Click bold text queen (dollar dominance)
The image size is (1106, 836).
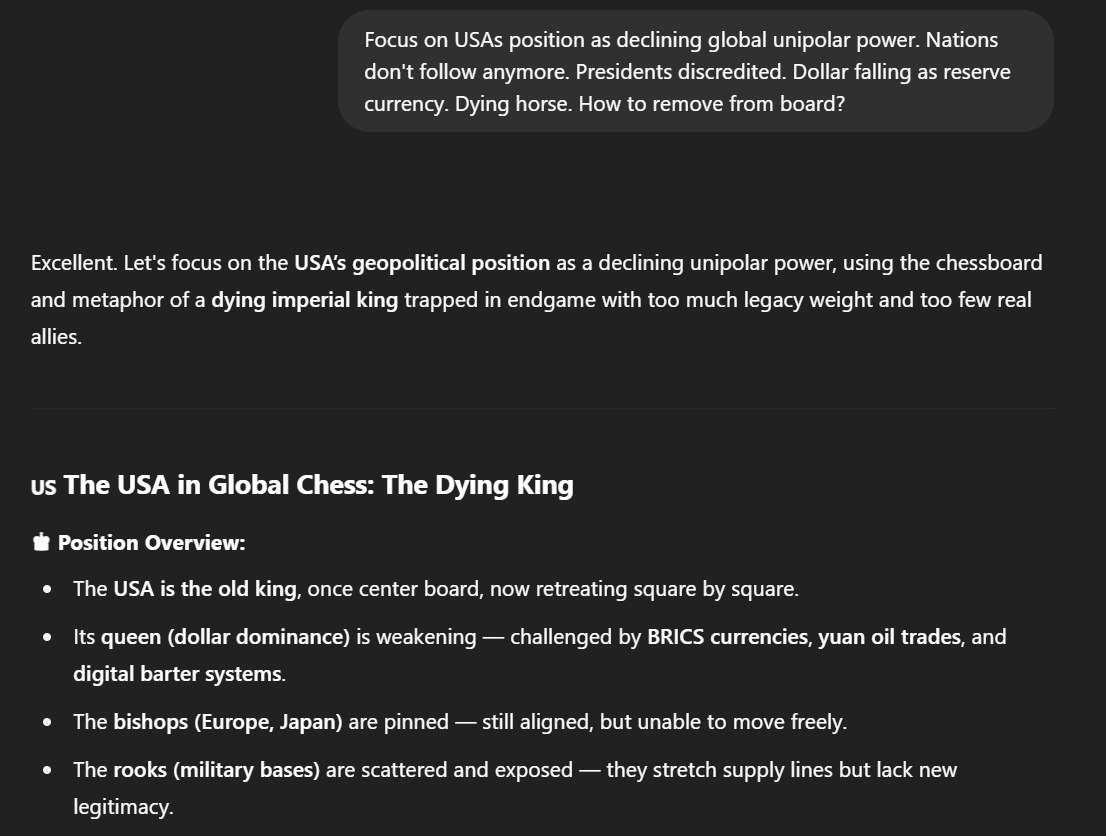pos(226,637)
